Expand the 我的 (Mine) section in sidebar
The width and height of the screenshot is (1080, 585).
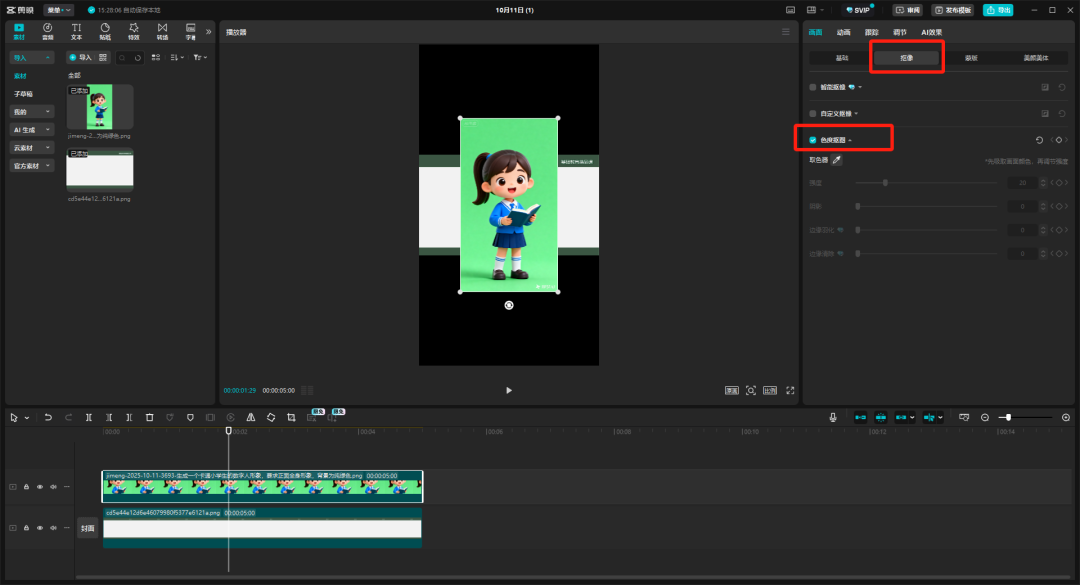pyautogui.click(x=32, y=111)
